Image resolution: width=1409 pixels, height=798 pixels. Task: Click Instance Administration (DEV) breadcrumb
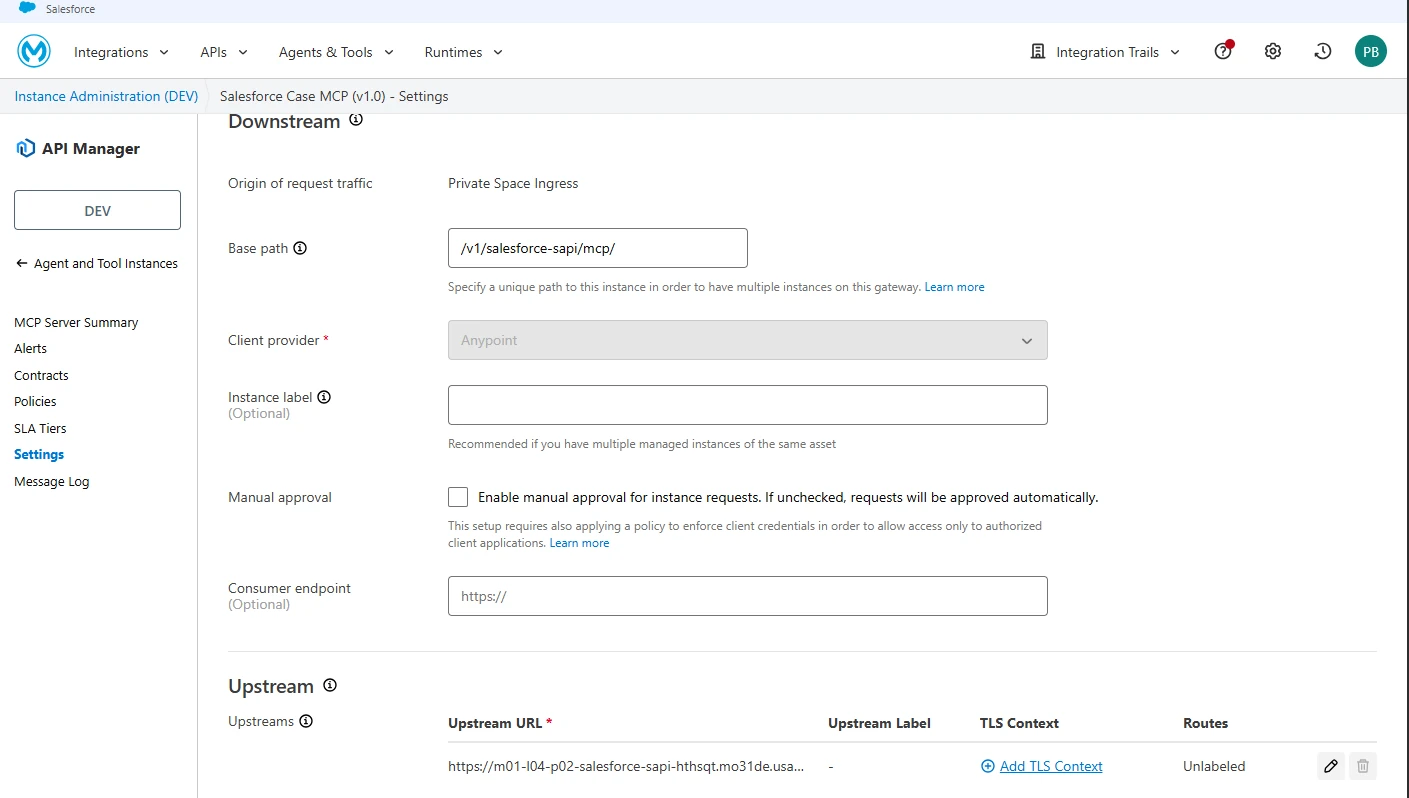click(x=106, y=96)
